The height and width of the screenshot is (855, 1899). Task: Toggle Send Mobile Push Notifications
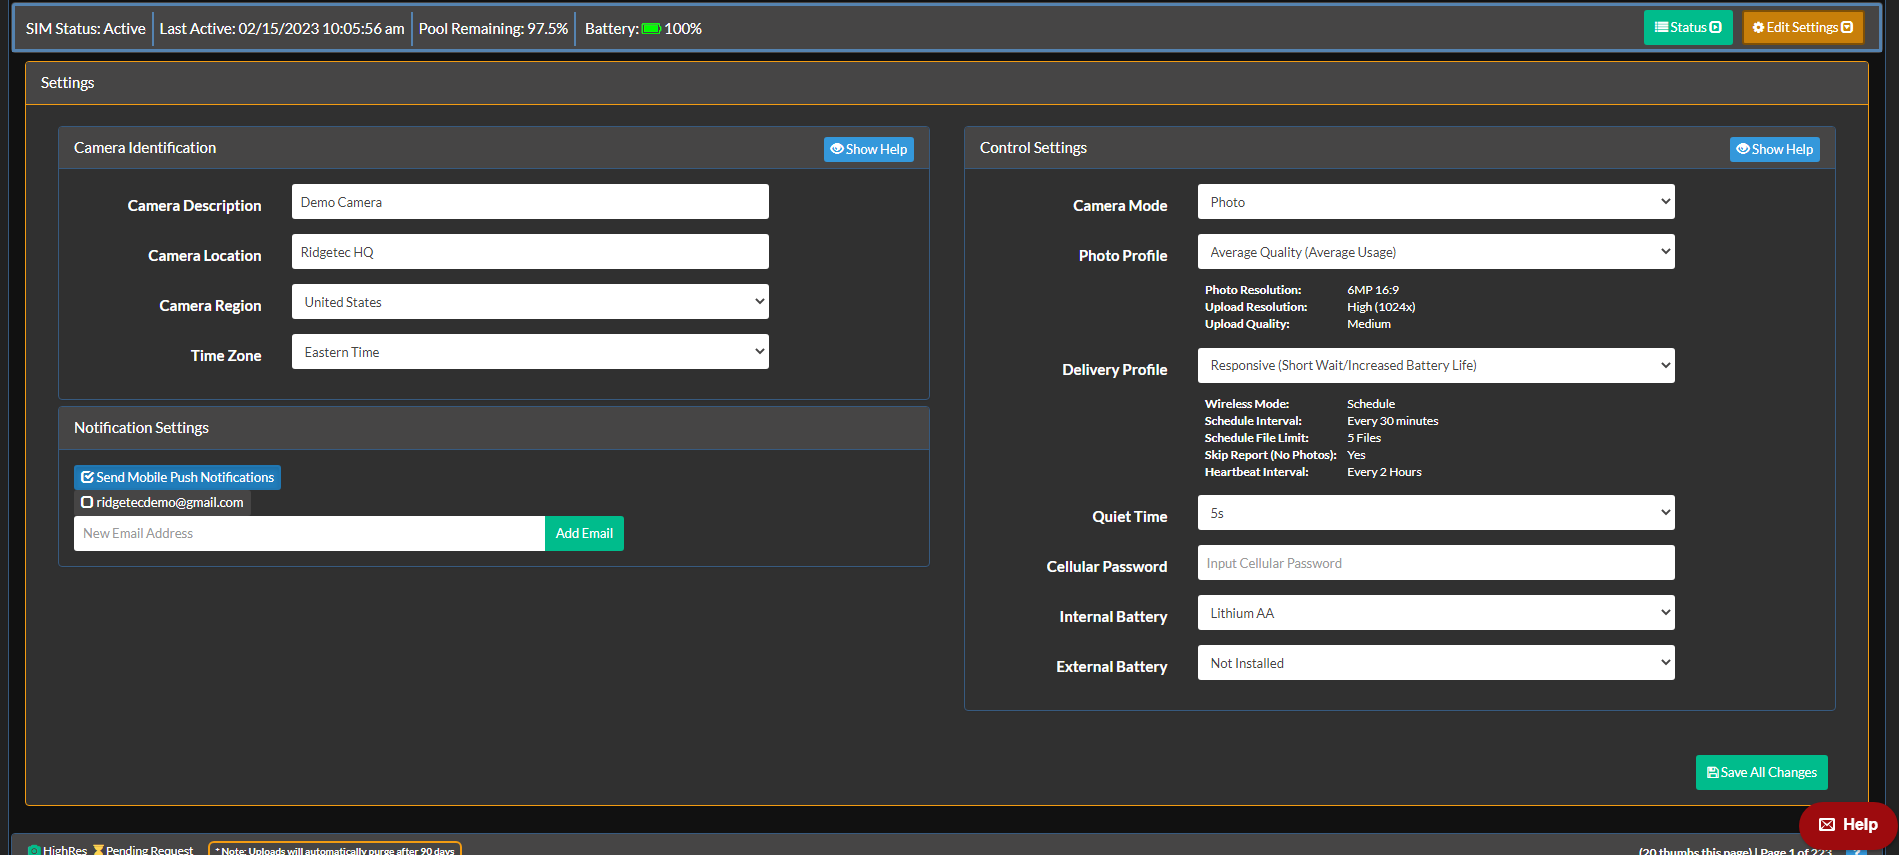pos(177,477)
